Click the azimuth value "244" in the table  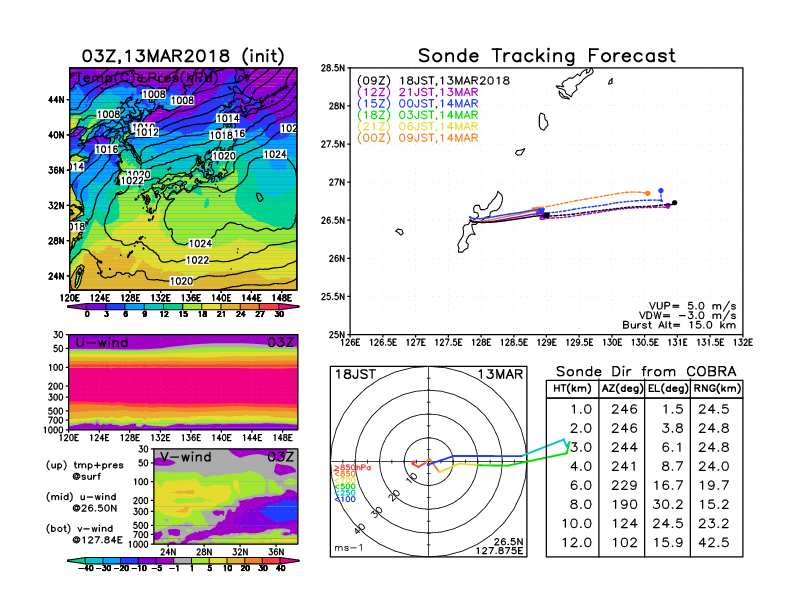pos(624,447)
